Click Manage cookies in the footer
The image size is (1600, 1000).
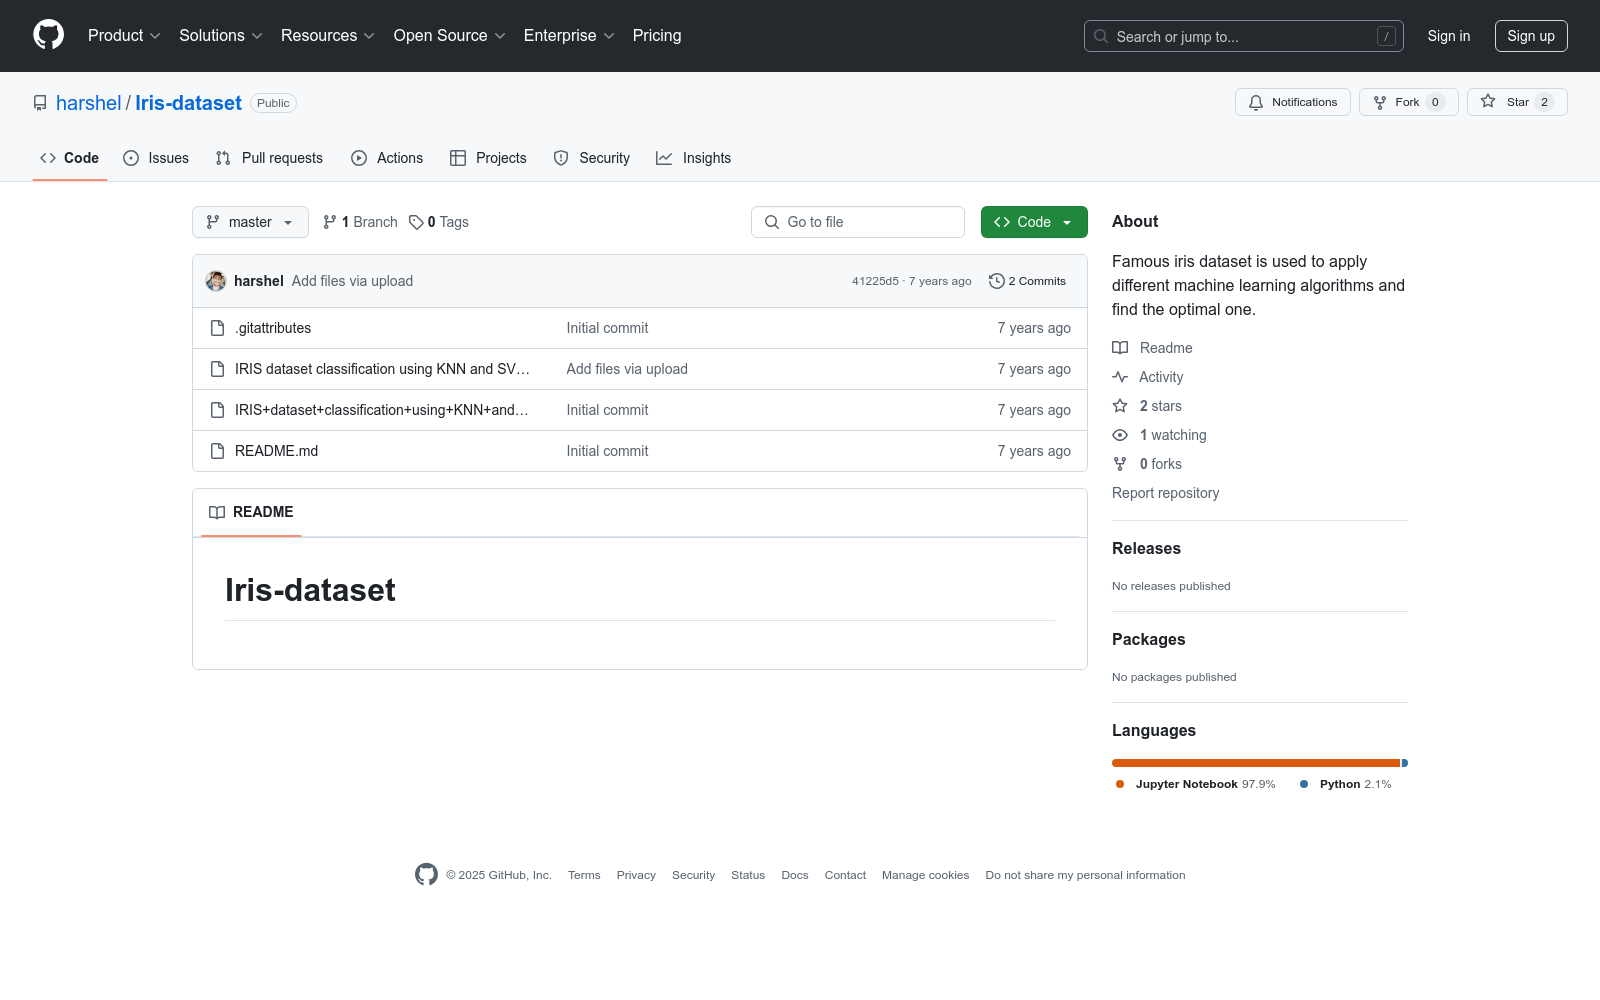tap(925, 875)
